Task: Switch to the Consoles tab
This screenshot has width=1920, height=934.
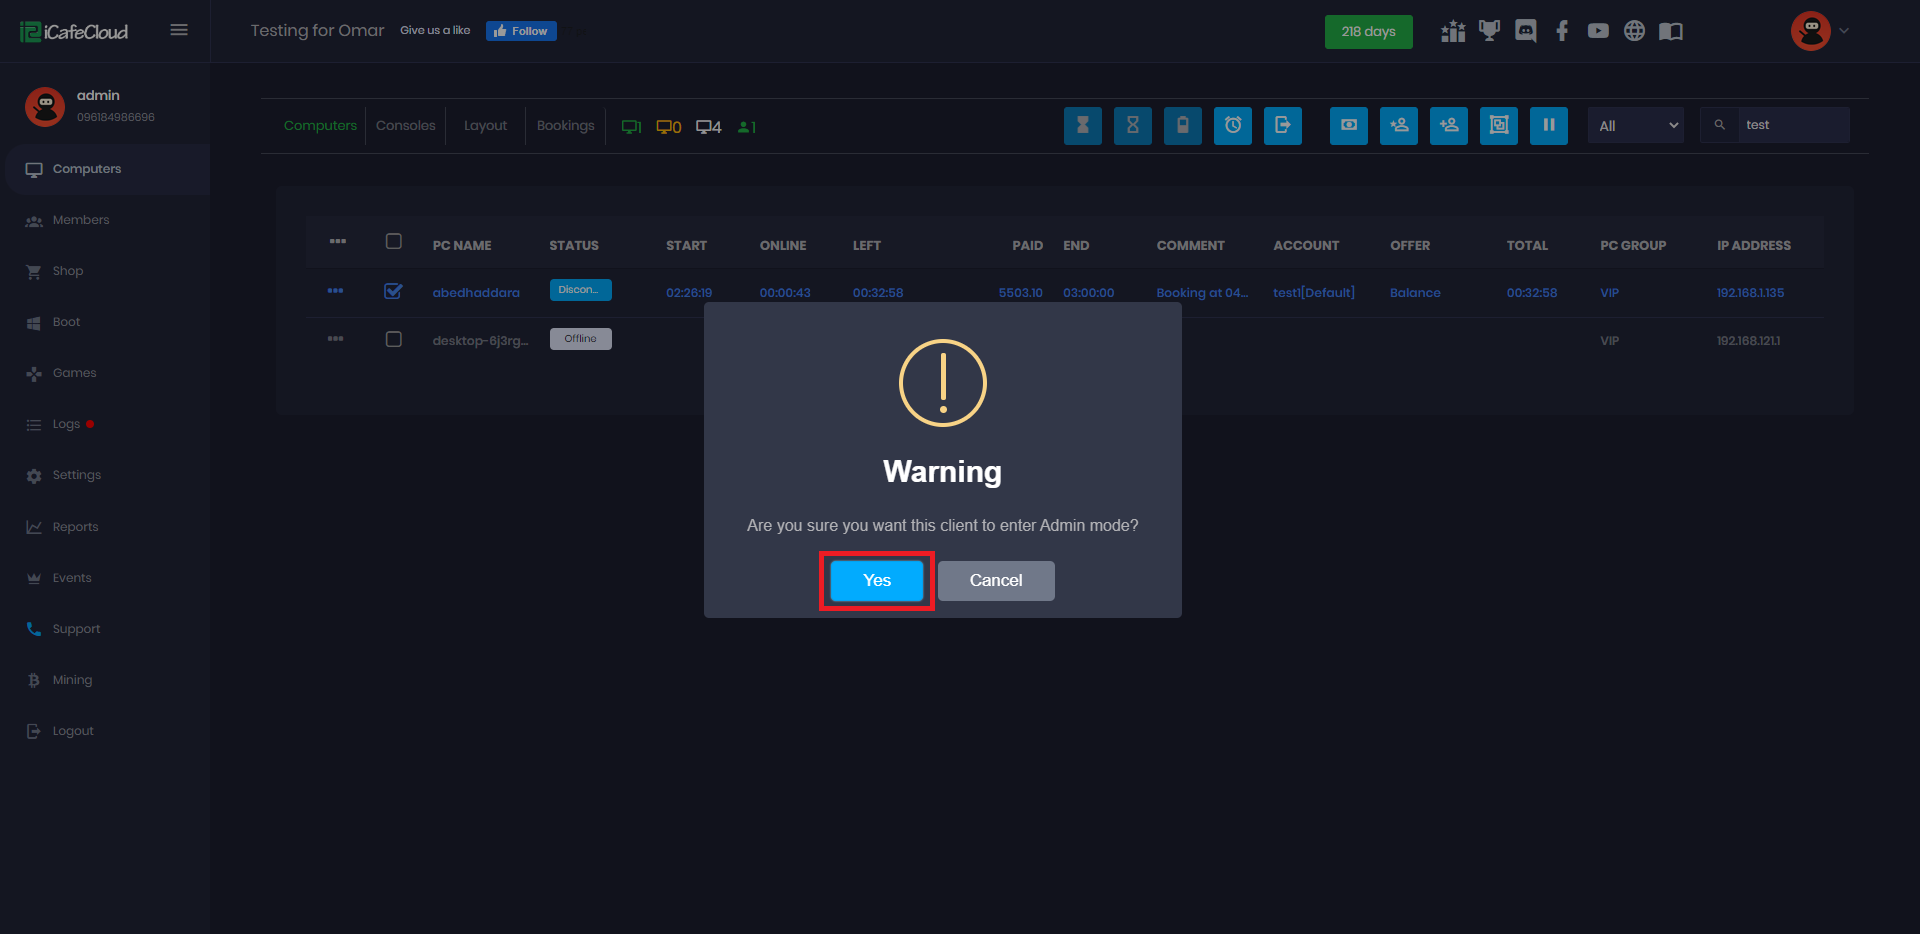Action: coord(405,126)
